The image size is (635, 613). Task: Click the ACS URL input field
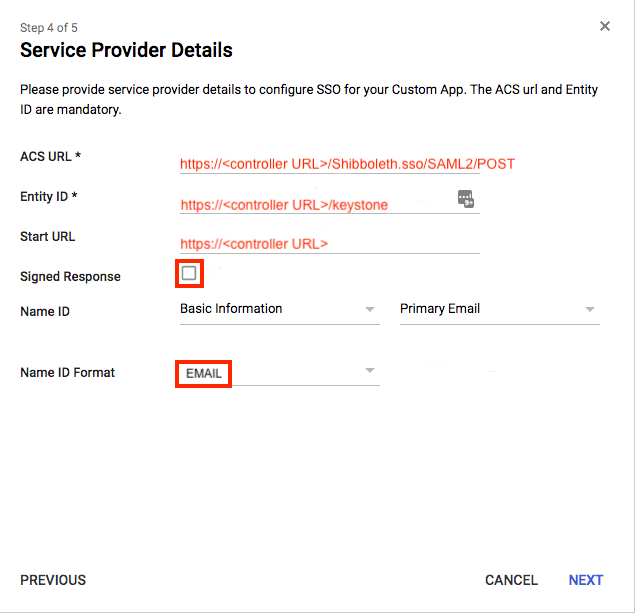328,164
